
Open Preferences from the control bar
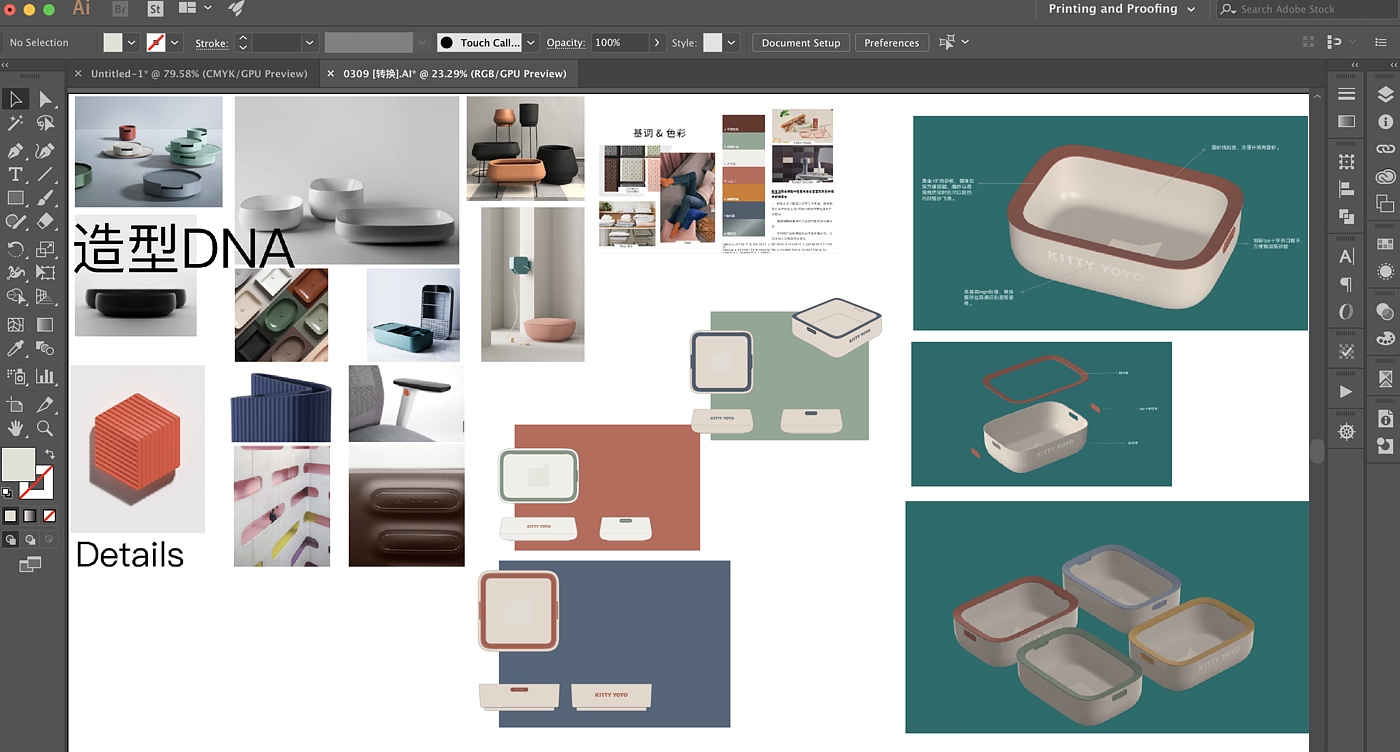click(x=891, y=43)
